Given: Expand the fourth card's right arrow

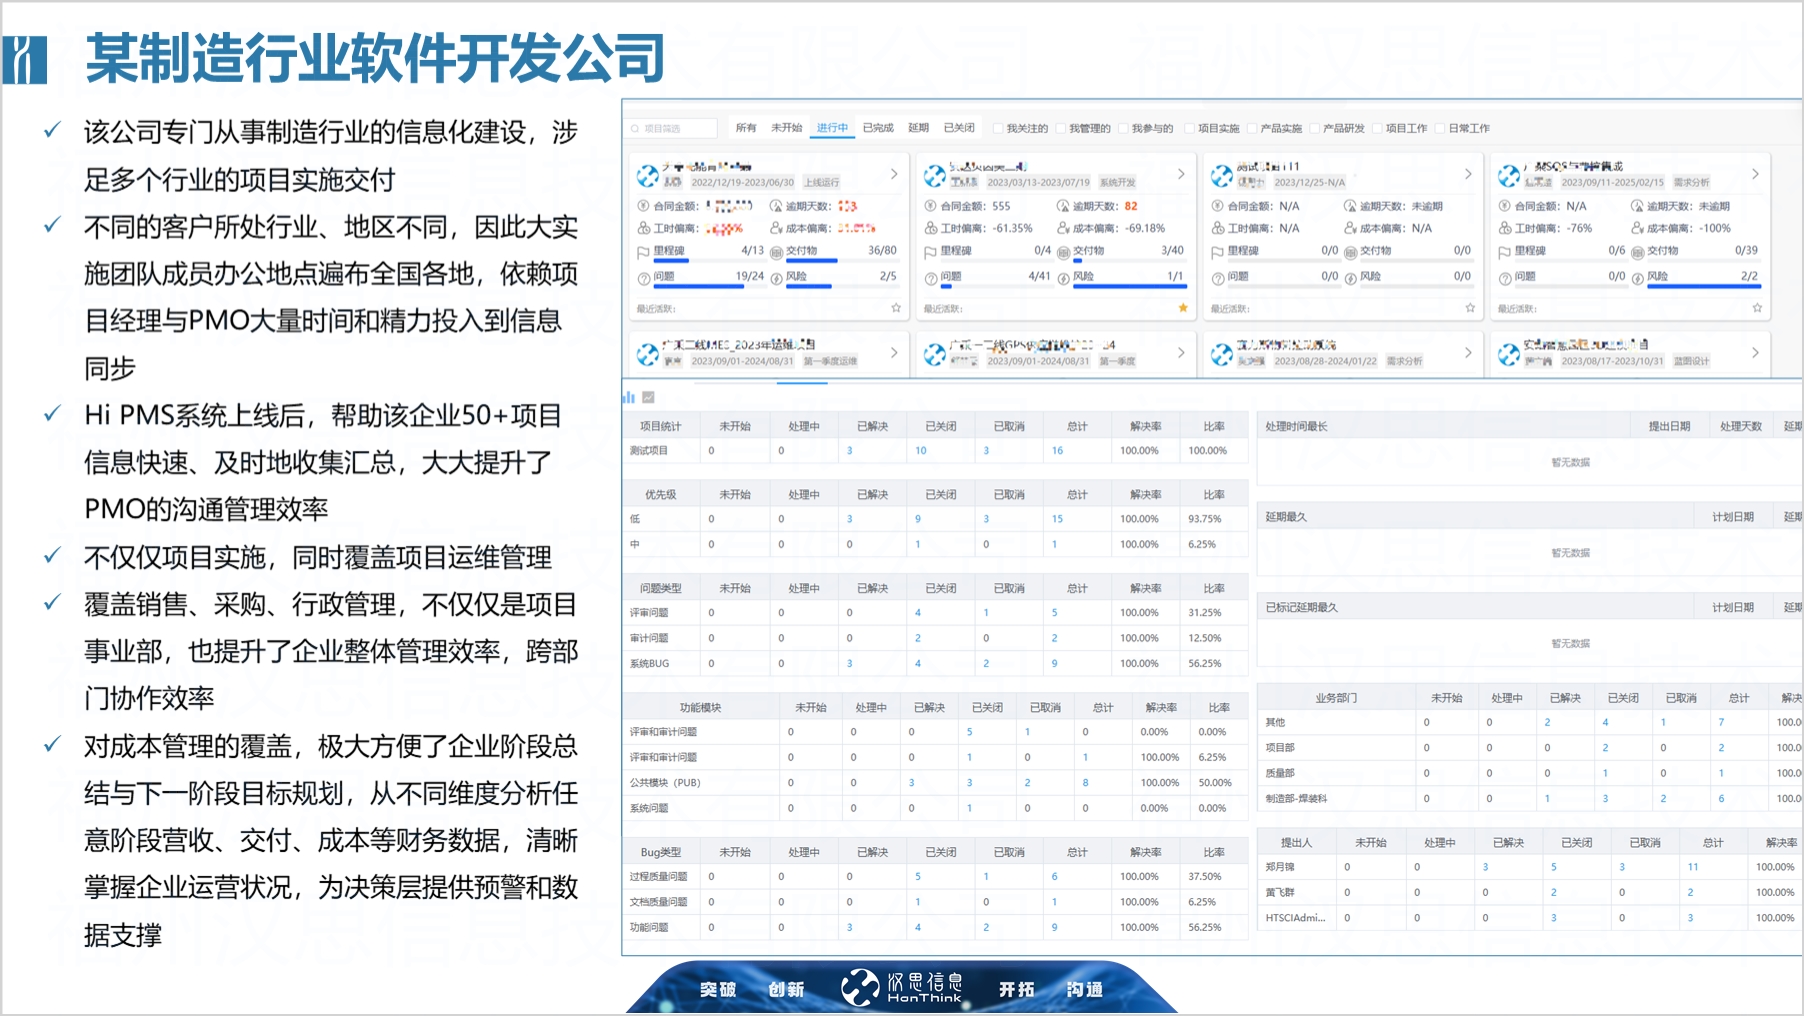Looking at the screenshot, I should click(x=1755, y=174).
